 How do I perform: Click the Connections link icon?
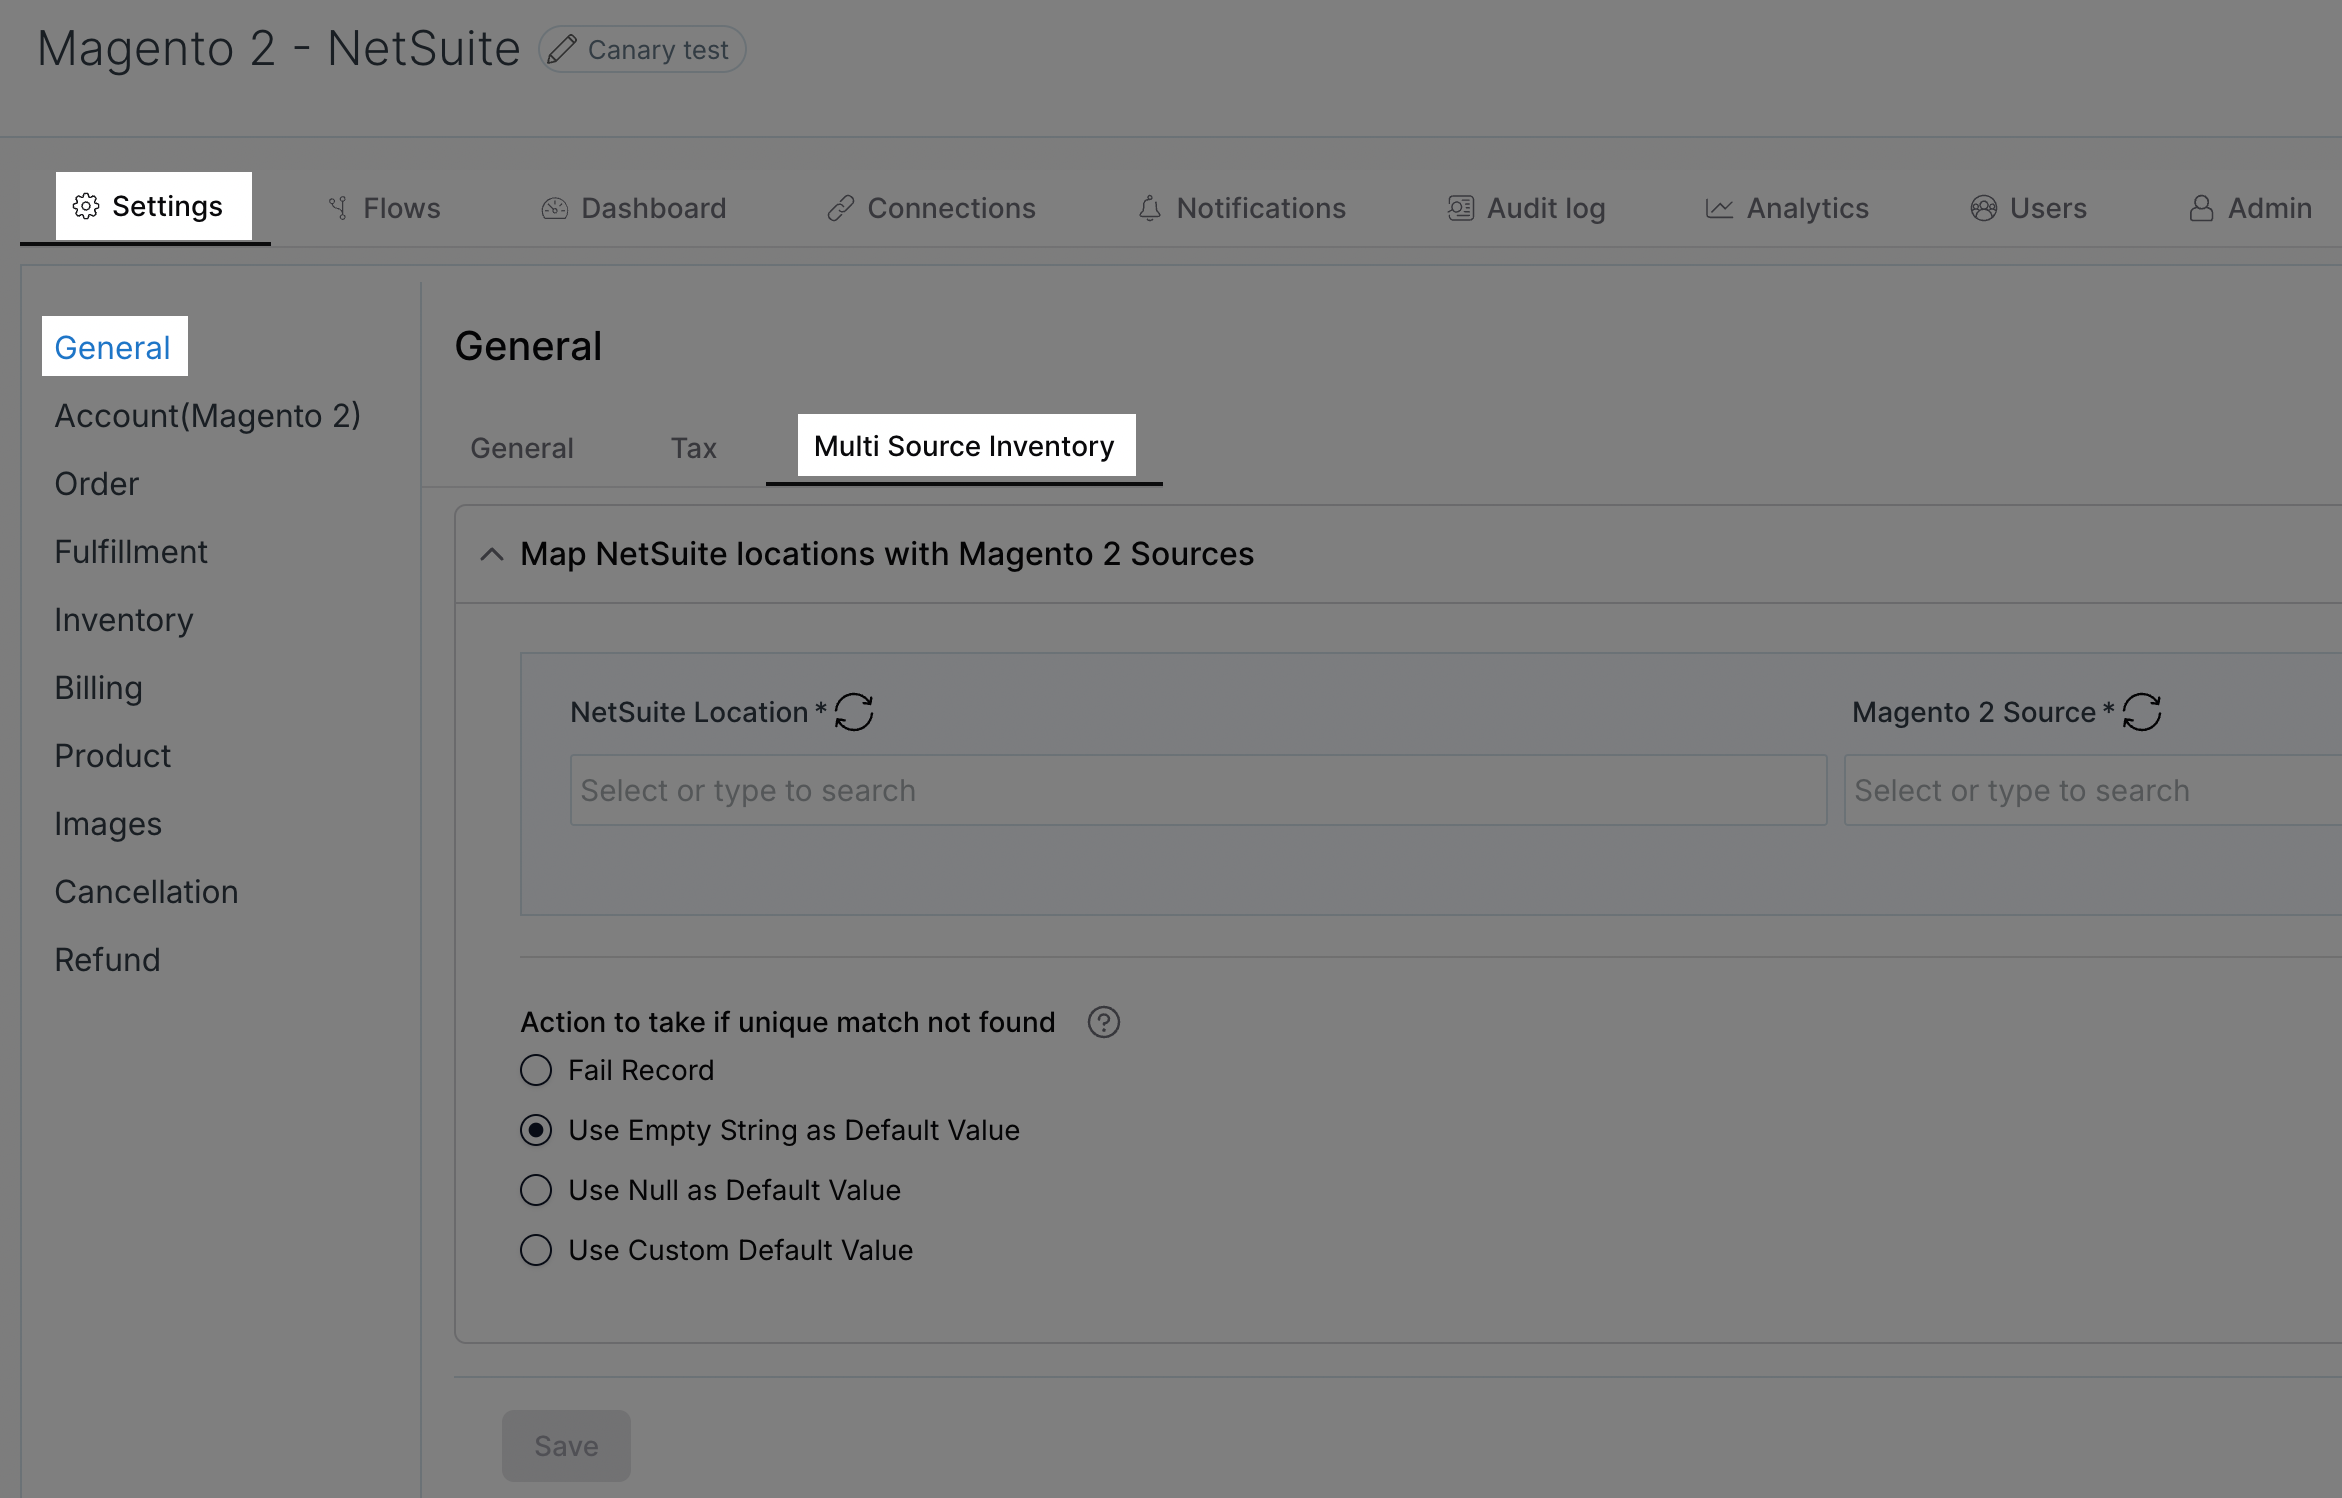tap(841, 208)
